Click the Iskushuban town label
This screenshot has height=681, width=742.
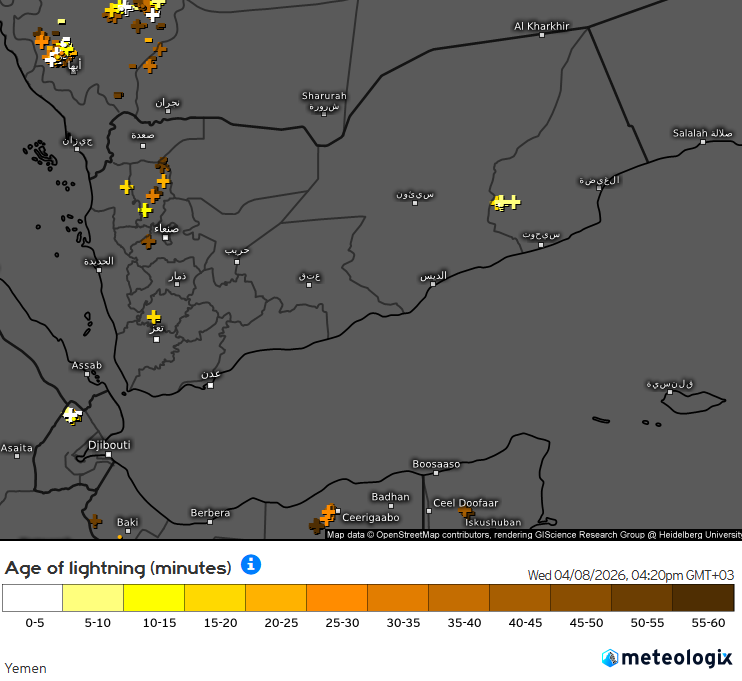click(x=493, y=522)
